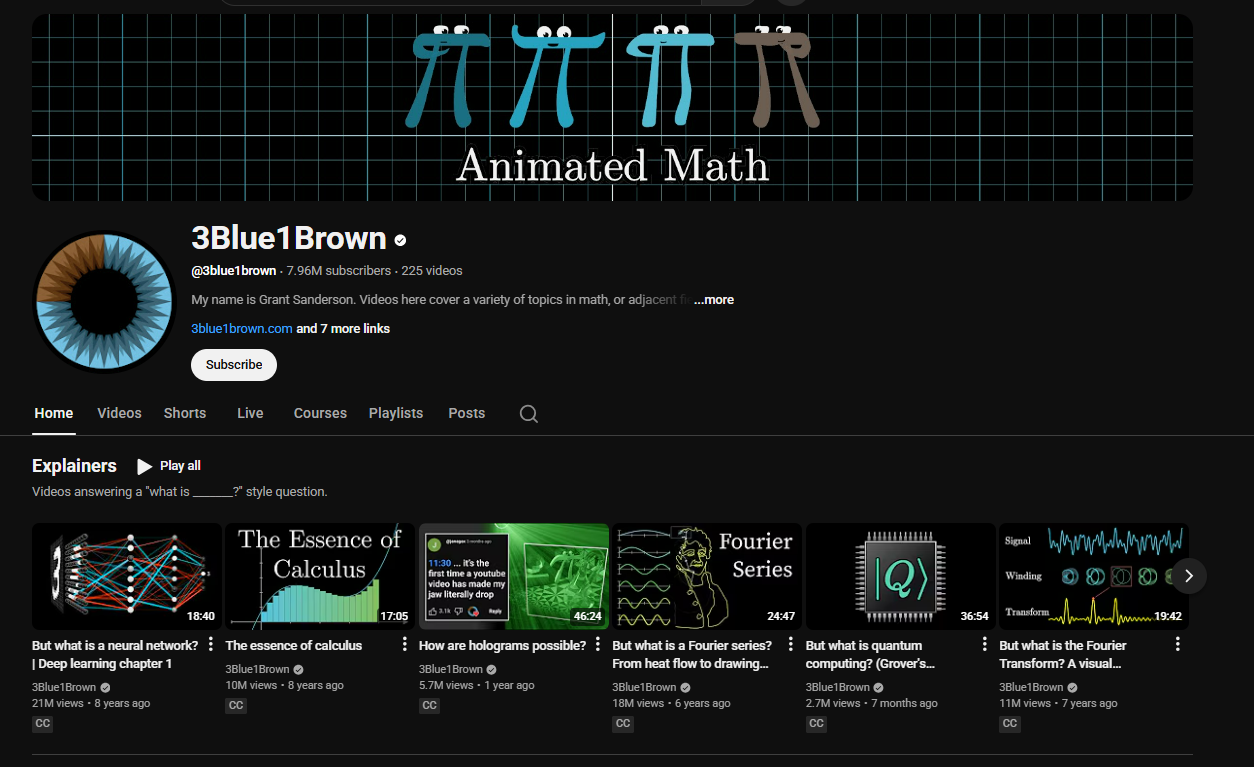Click CC badge under quantum computing video
1254x767 pixels.
pos(816,723)
